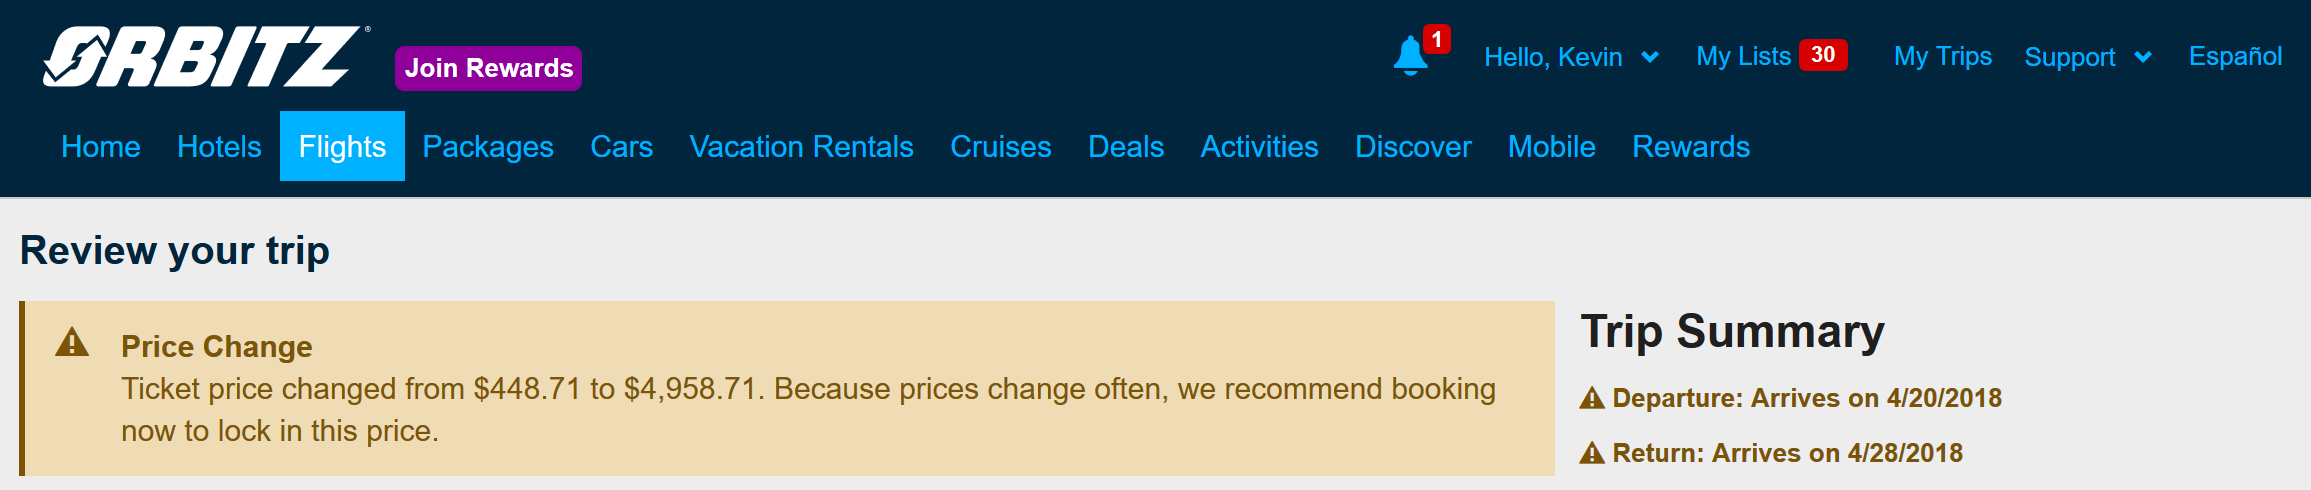2311x490 pixels.
Task: Open the My Trips link
Action: (x=1943, y=56)
